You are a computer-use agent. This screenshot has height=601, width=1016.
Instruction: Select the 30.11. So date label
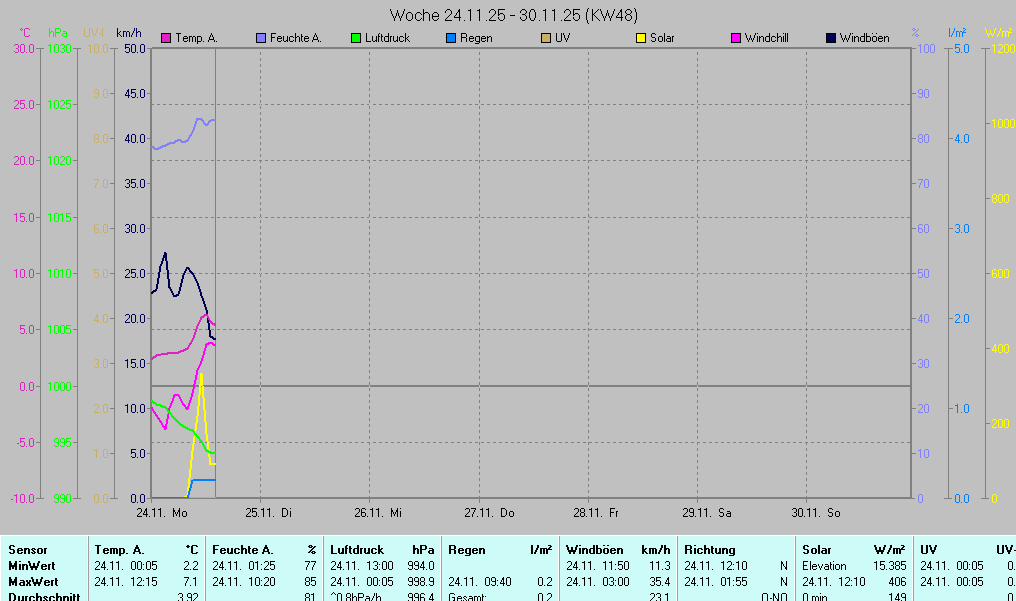click(x=818, y=513)
